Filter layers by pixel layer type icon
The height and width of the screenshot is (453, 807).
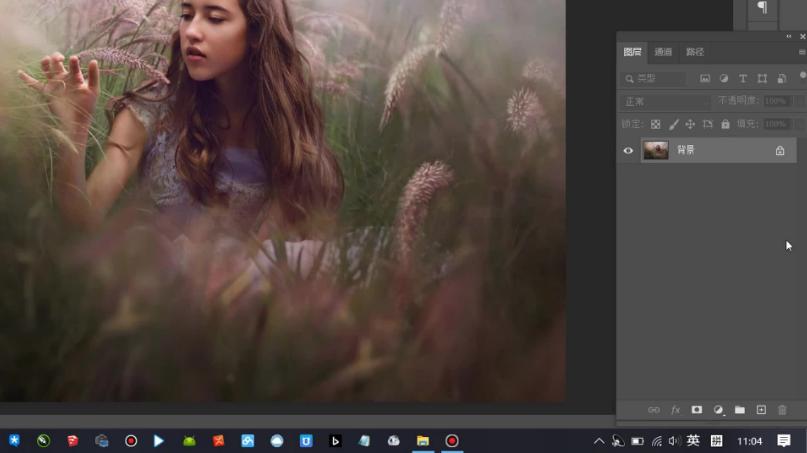[x=705, y=78]
